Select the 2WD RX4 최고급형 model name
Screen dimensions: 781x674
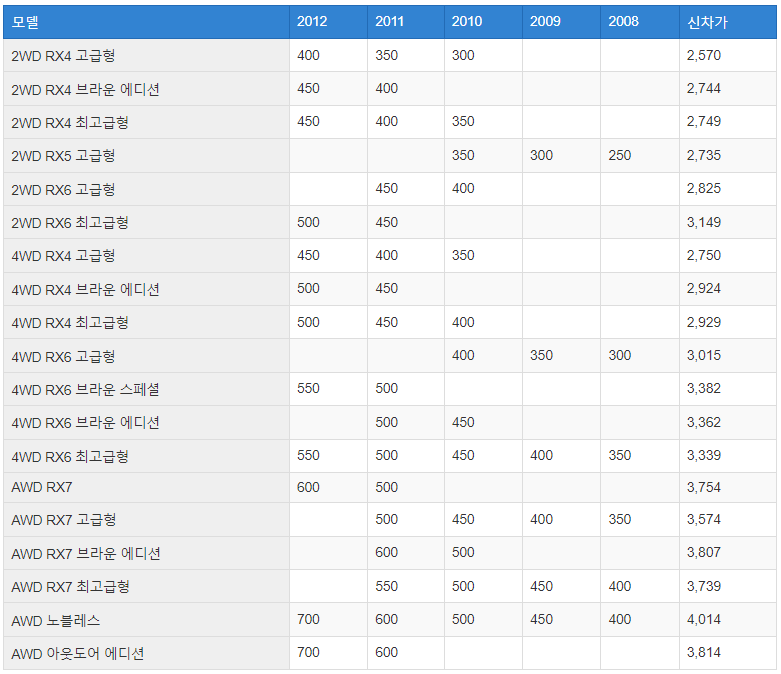pos(70,122)
